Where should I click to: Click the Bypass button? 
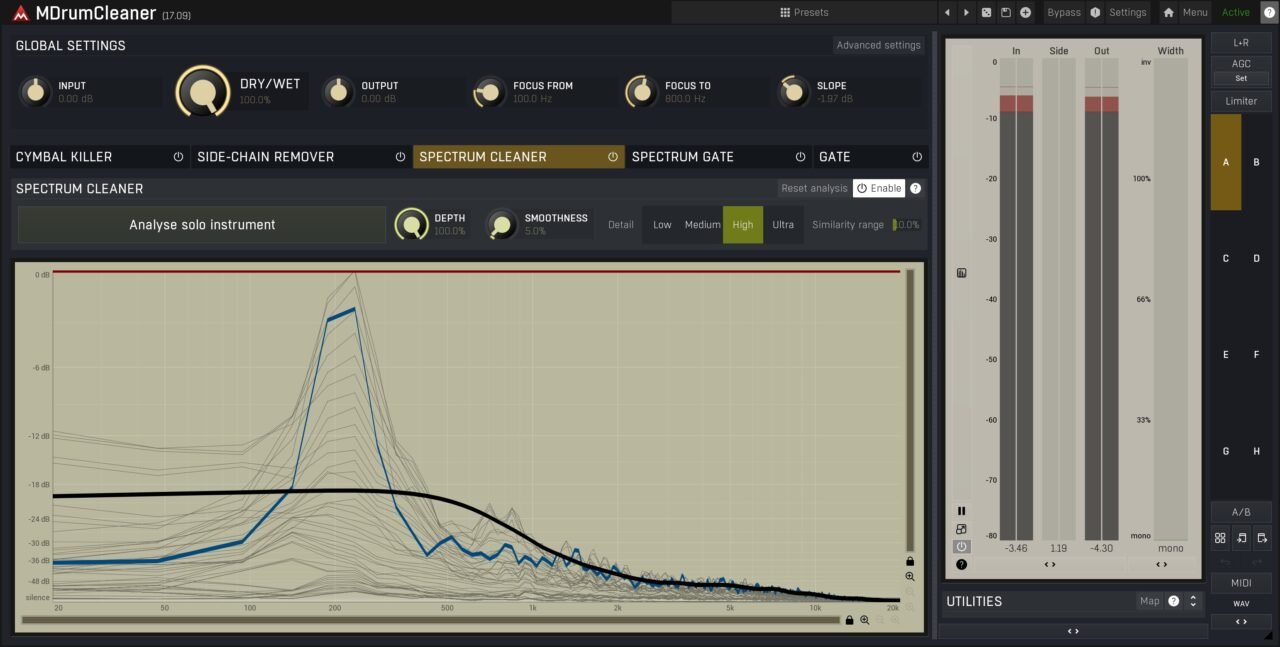click(x=1064, y=12)
